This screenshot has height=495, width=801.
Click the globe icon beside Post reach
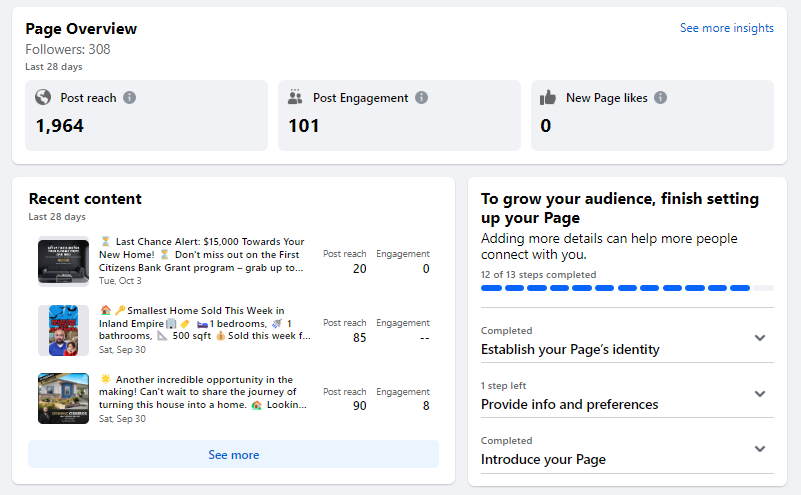[43, 98]
